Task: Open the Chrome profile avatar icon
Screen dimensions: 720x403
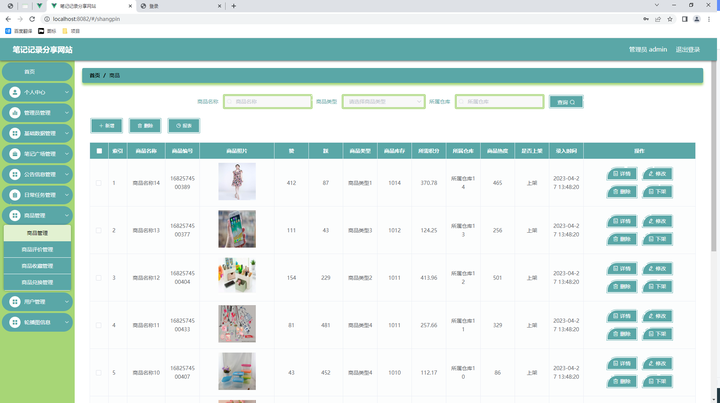Action: tap(697, 19)
